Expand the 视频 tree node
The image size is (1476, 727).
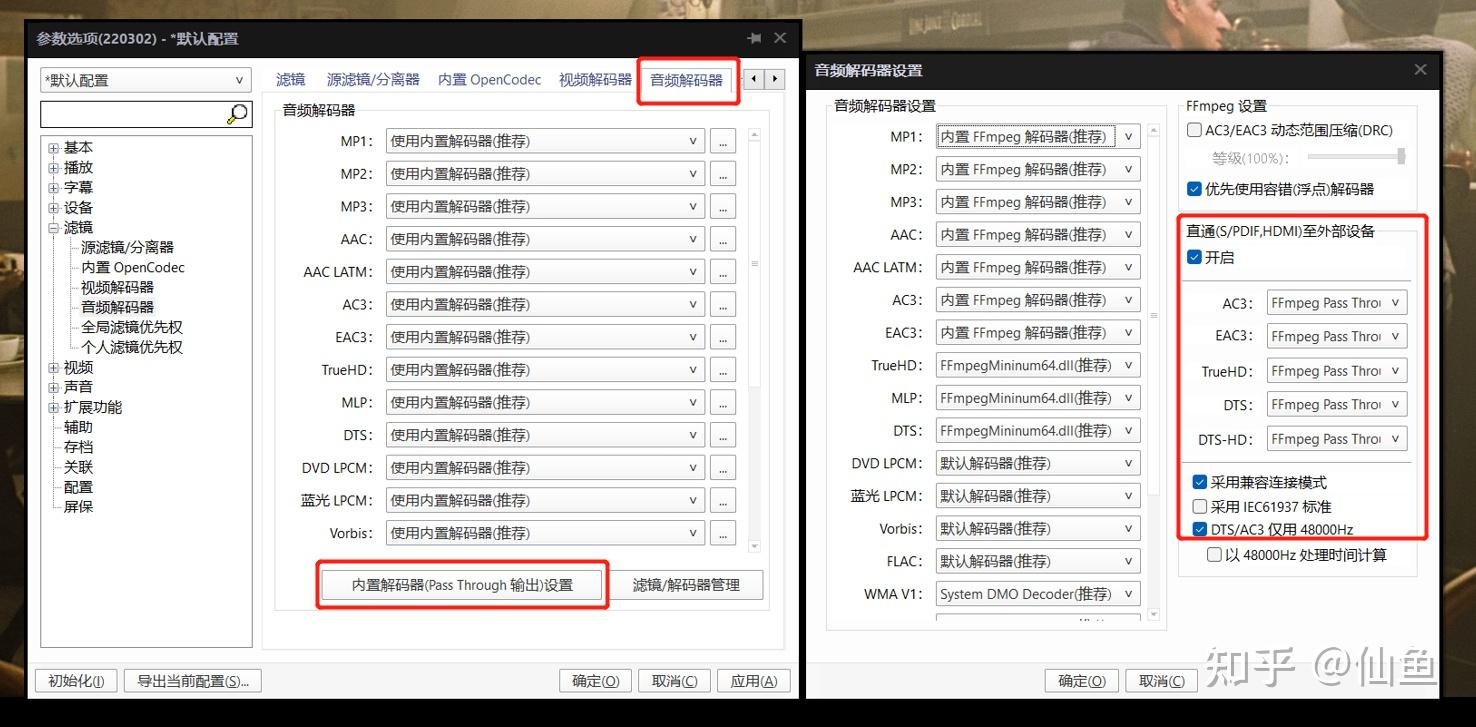click(x=53, y=367)
